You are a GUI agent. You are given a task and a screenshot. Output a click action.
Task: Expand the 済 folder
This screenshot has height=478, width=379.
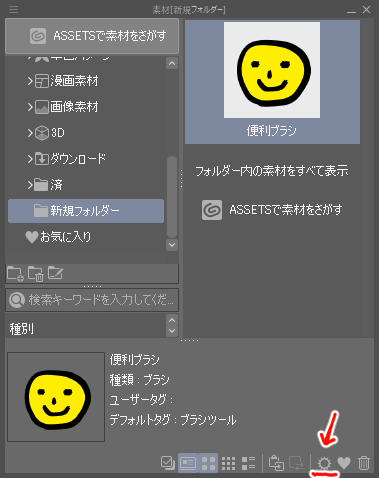tap(30, 184)
